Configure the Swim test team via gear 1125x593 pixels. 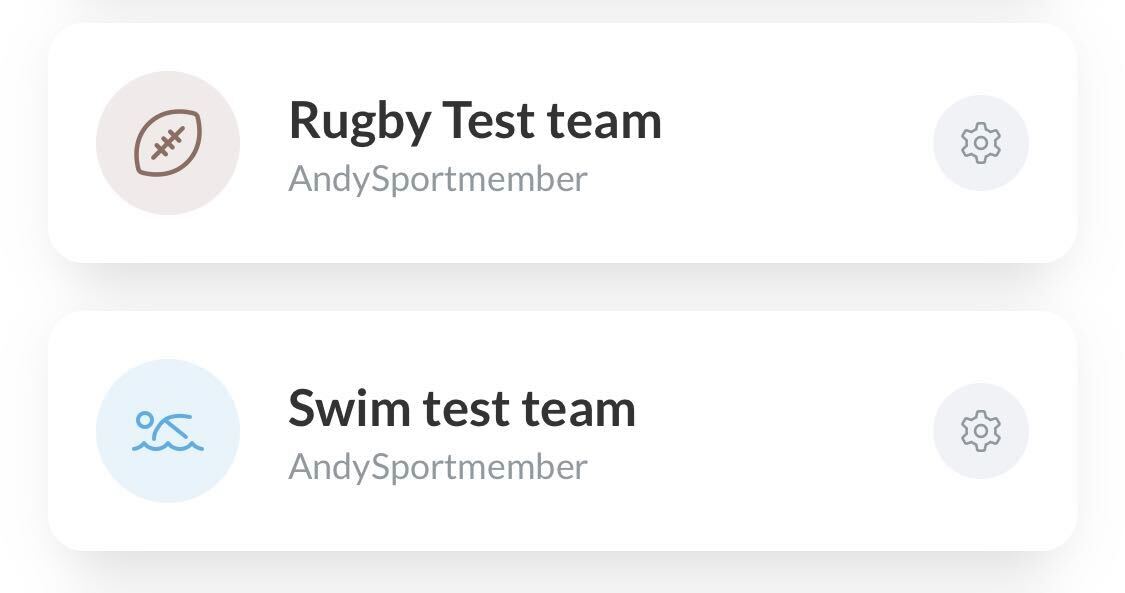point(981,431)
